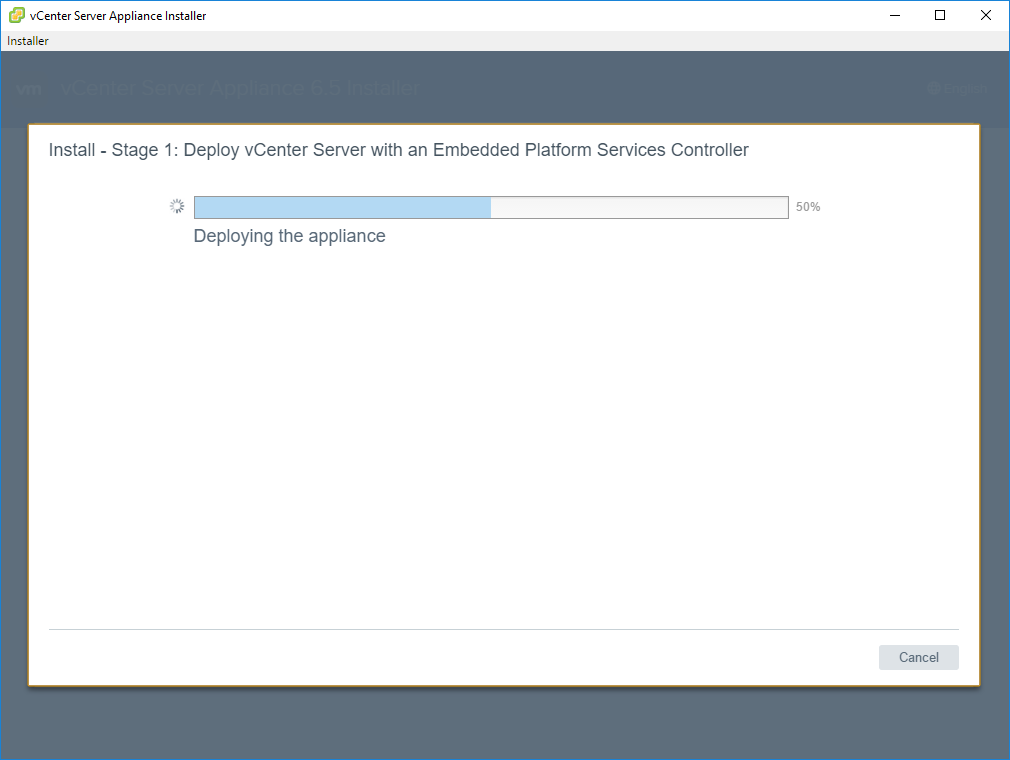
Task: Click the 50% progress label
Action: point(808,207)
